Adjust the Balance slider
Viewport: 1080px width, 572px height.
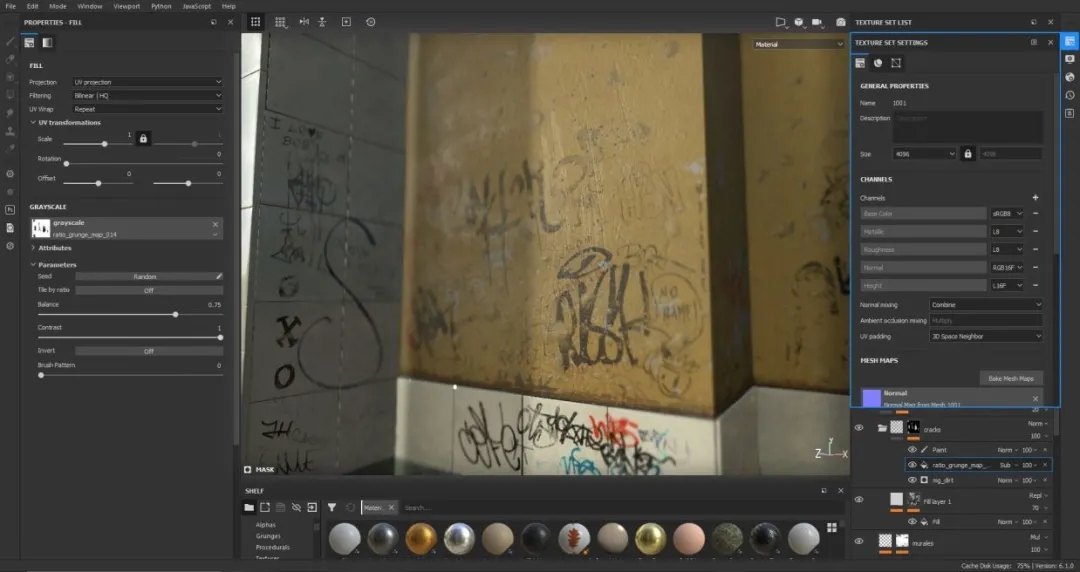[x=129, y=314]
